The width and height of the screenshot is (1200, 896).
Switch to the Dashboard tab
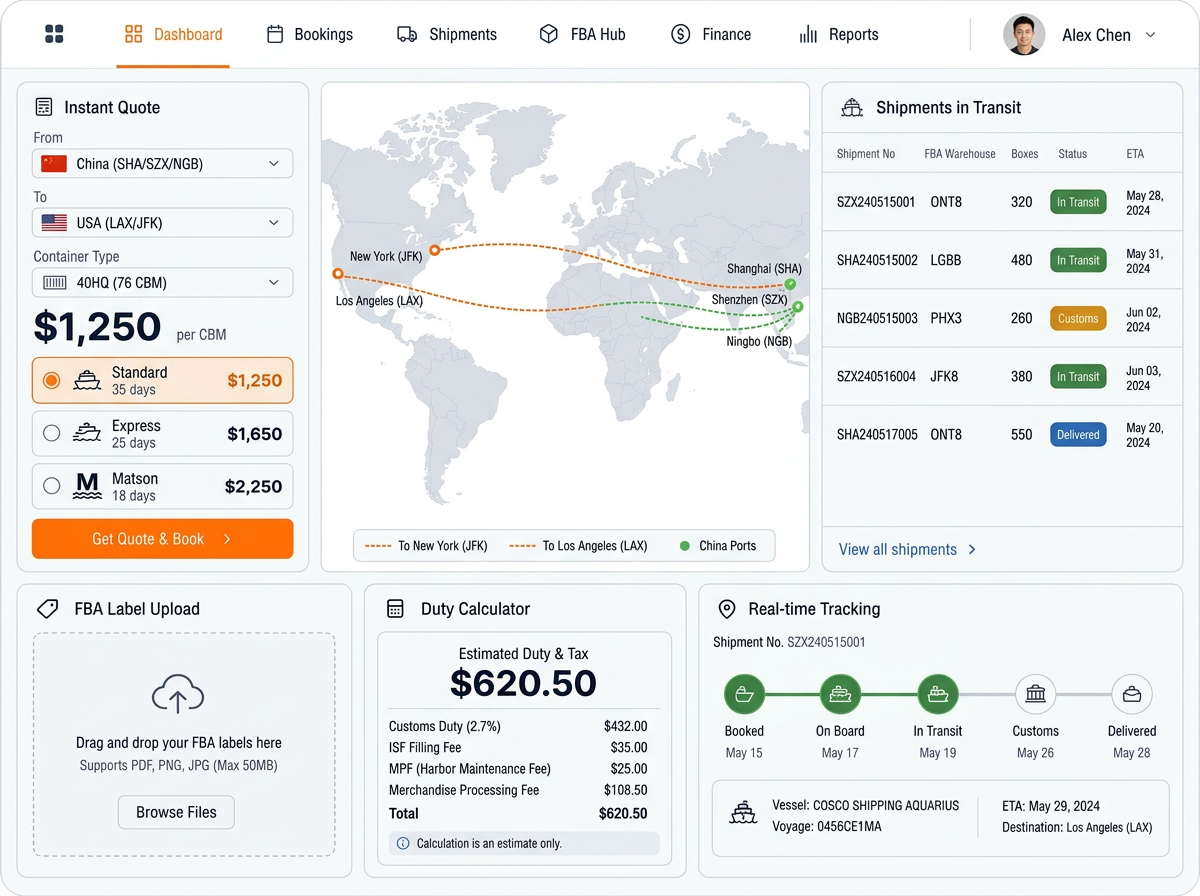(173, 34)
